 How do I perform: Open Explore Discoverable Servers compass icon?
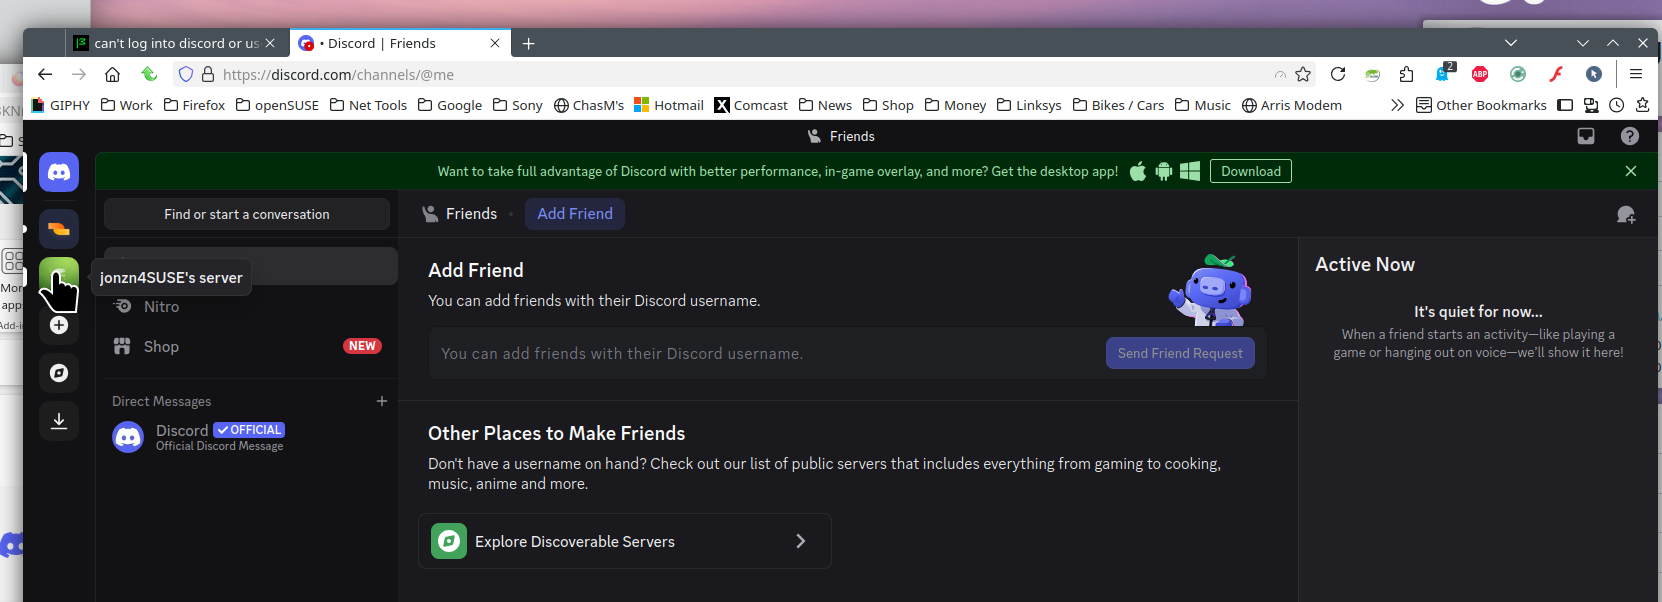(x=59, y=373)
